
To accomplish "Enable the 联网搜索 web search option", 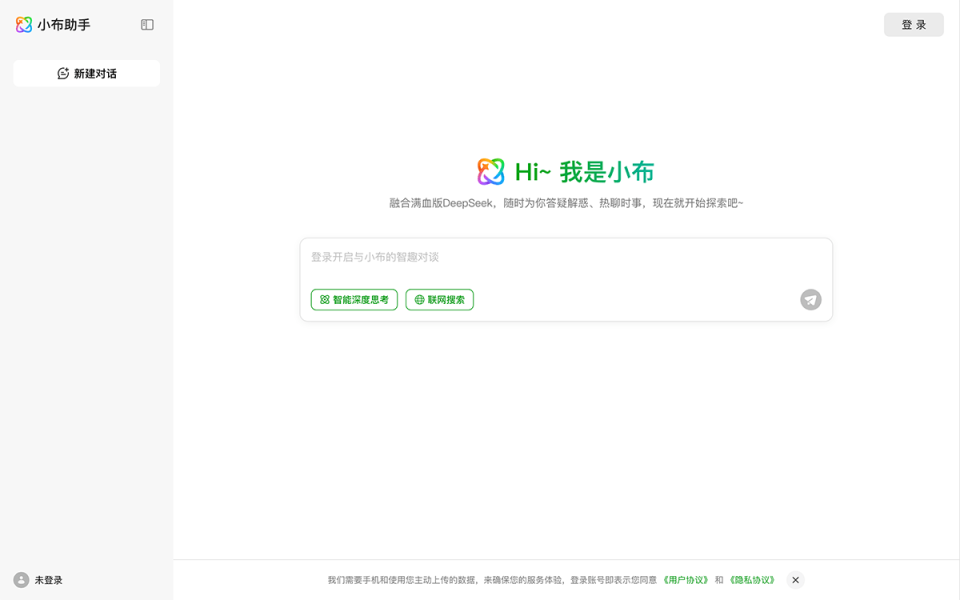I will [440, 299].
